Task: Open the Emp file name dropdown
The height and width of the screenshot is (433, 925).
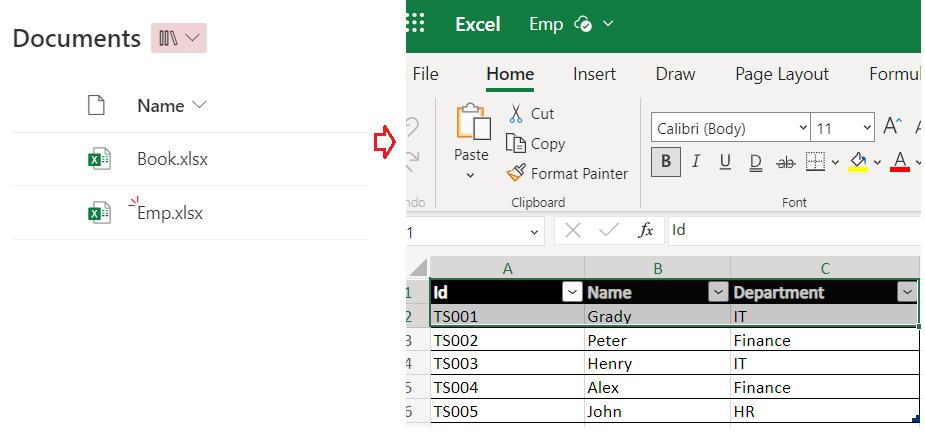Action: pyautogui.click(x=608, y=24)
